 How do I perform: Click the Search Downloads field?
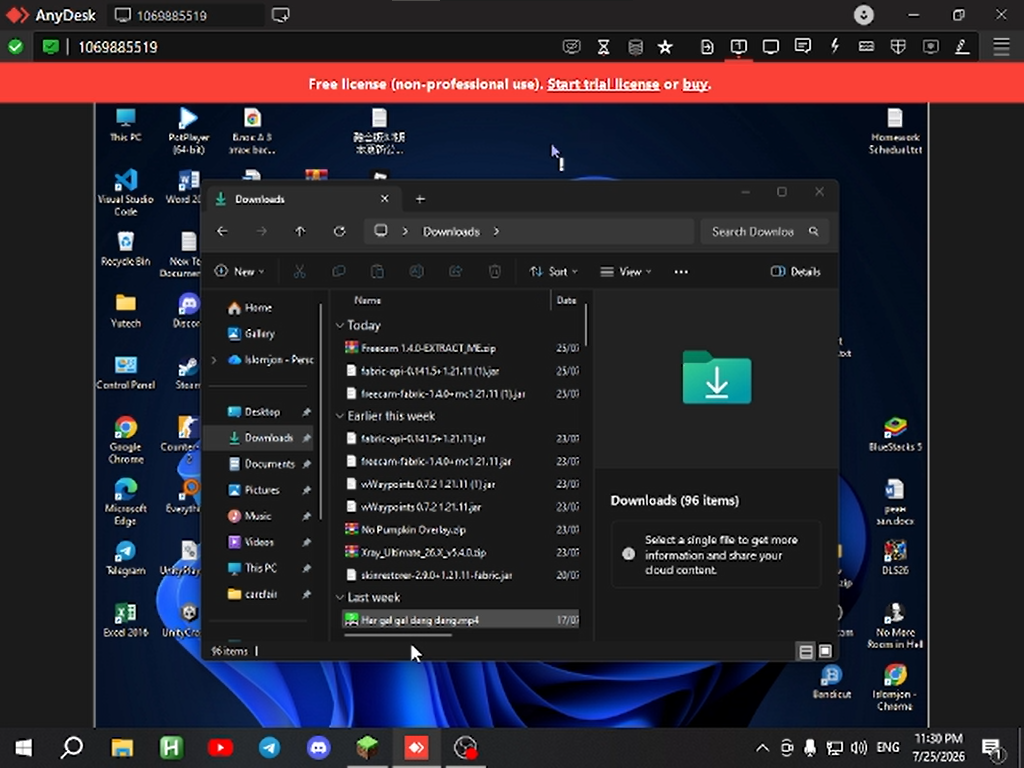[764, 231]
